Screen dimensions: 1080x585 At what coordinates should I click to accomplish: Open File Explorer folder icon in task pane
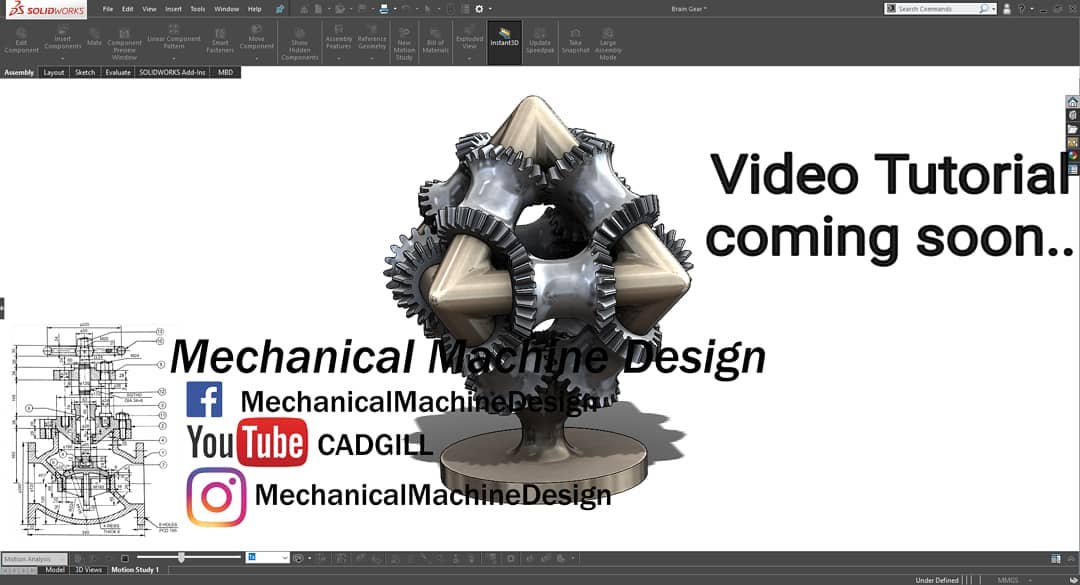pos(1072,129)
